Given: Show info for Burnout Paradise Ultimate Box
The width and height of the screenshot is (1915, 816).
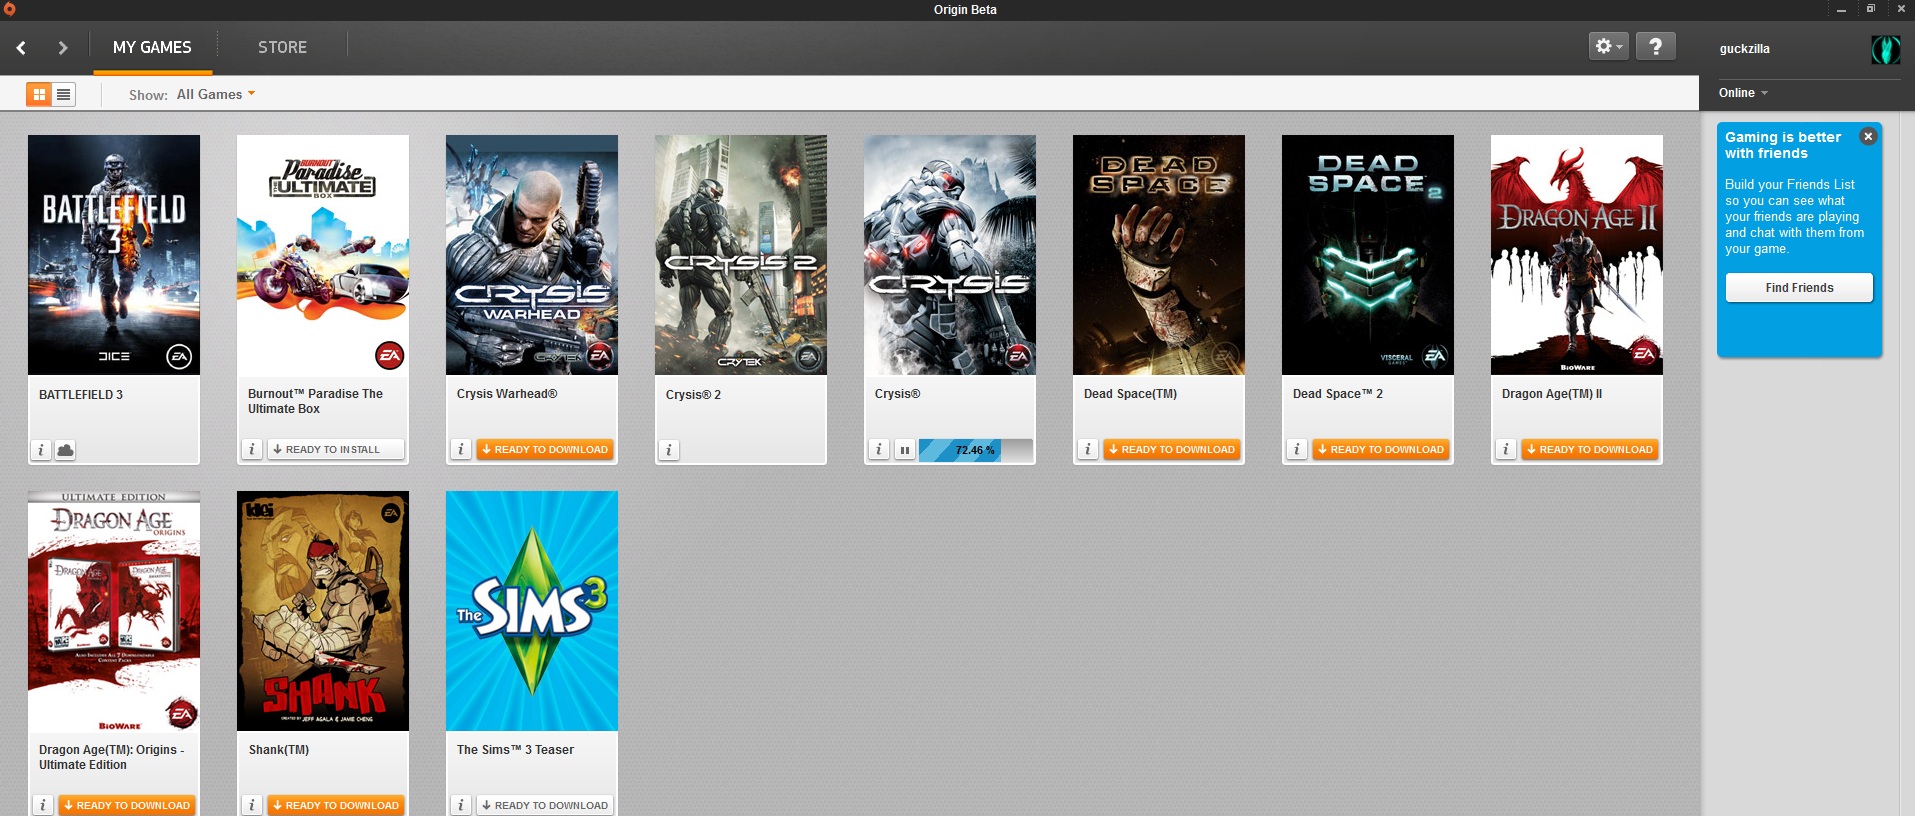Looking at the screenshot, I should [252, 450].
